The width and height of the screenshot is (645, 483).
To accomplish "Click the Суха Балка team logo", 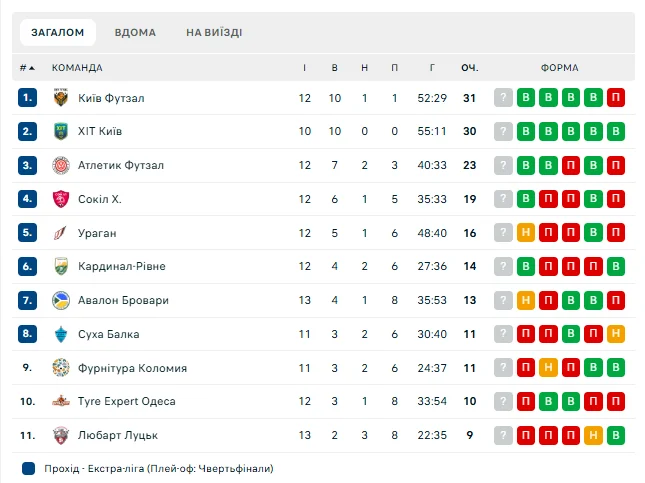I will point(60,334).
